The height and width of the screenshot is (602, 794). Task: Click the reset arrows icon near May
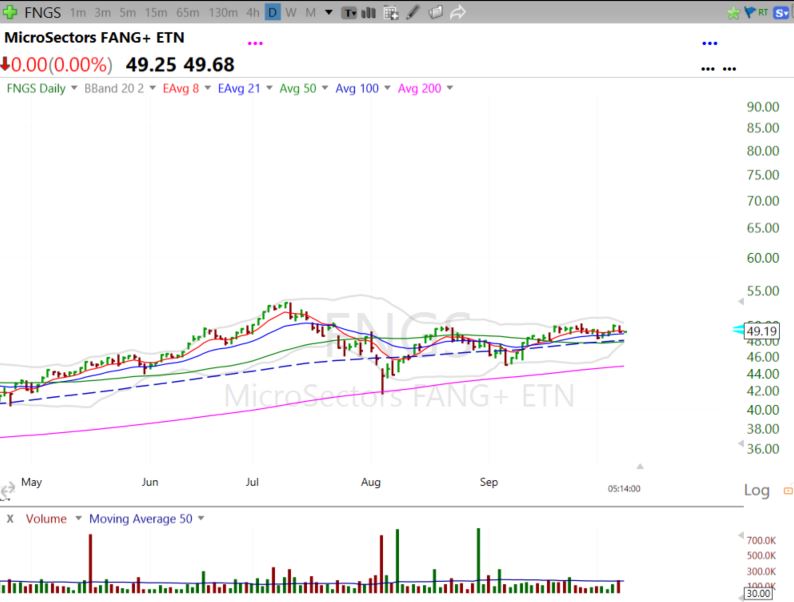coord(8,491)
